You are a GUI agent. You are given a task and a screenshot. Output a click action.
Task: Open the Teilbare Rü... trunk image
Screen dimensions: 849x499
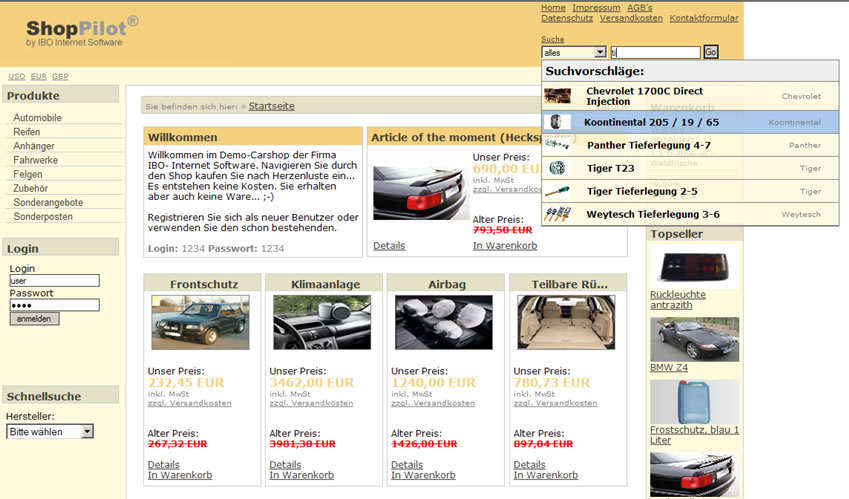point(566,322)
